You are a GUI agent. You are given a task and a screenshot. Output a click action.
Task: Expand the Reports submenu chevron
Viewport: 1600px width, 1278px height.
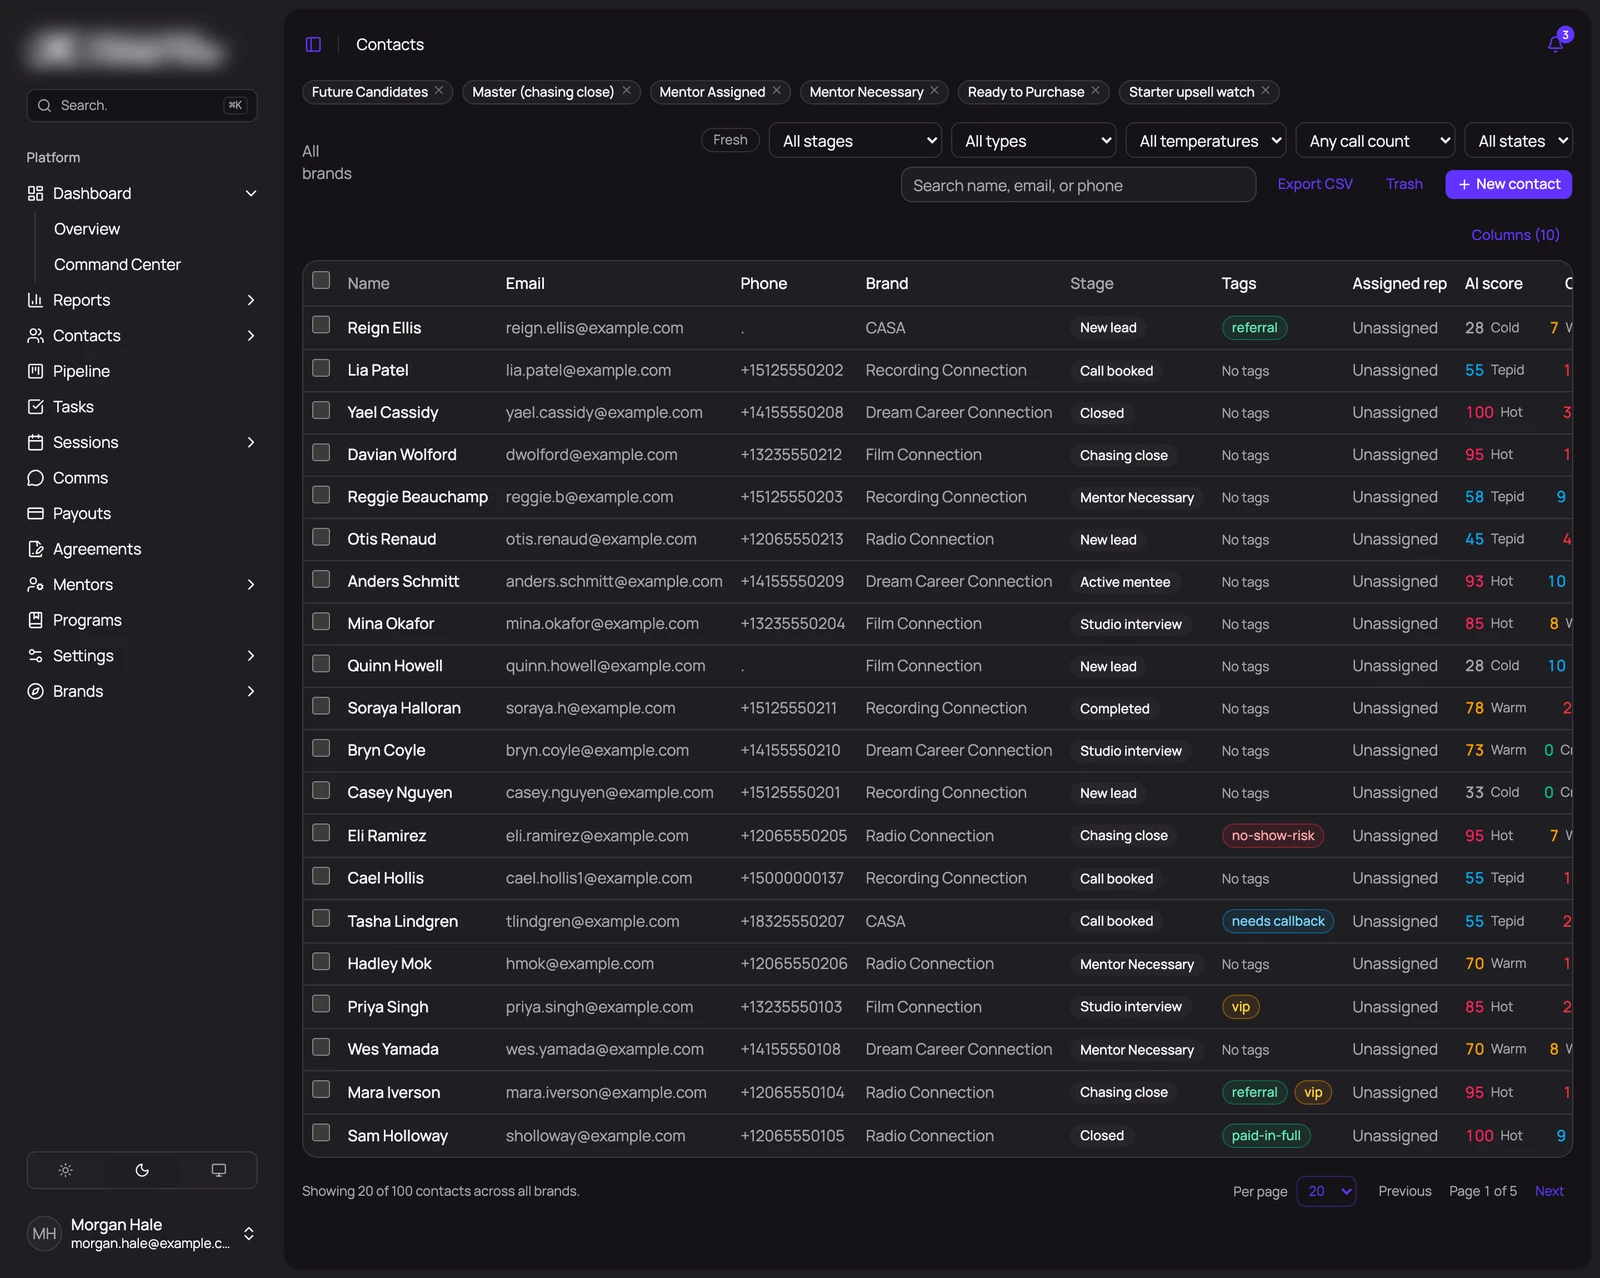click(x=251, y=300)
